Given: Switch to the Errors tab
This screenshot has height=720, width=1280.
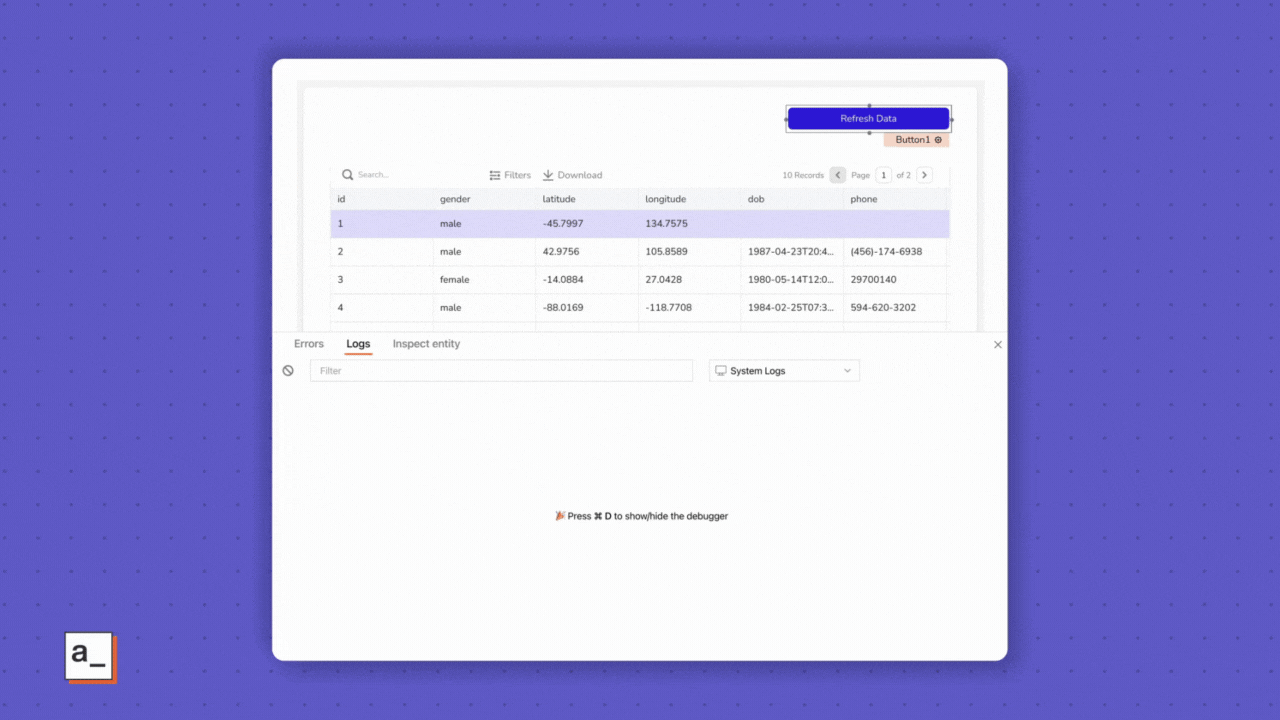Looking at the screenshot, I should pos(309,344).
